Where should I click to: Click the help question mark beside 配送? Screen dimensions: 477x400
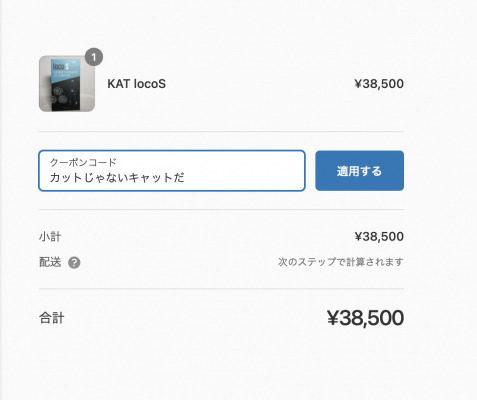pyautogui.click(x=74, y=263)
